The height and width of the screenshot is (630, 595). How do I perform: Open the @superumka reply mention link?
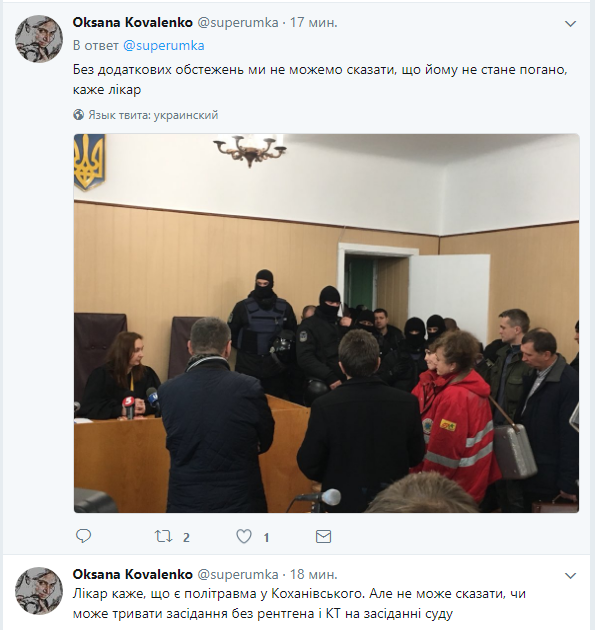(x=164, y=45)
